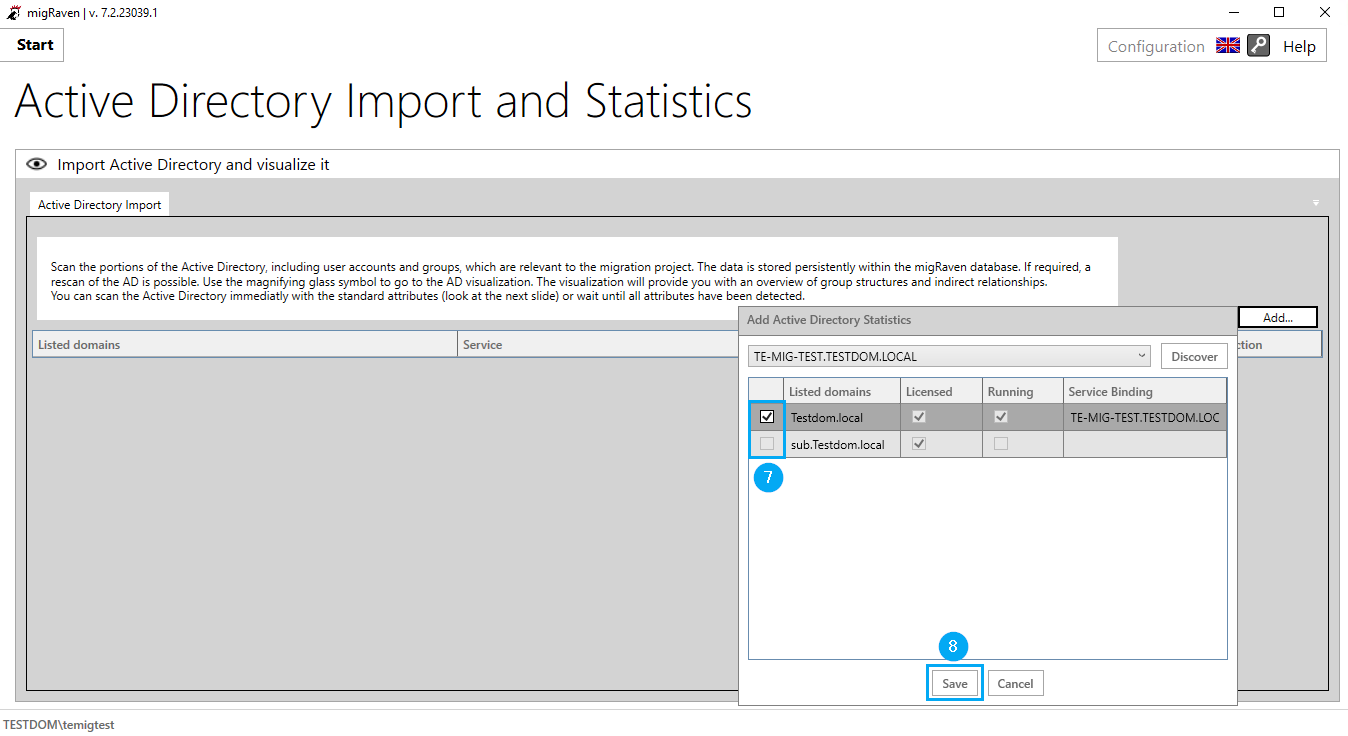Image resolution: width=1348 pixels, height=736 pixels.
Task: Click the Licensed column header
Action: pyautogui.click(x=941, y=392)
